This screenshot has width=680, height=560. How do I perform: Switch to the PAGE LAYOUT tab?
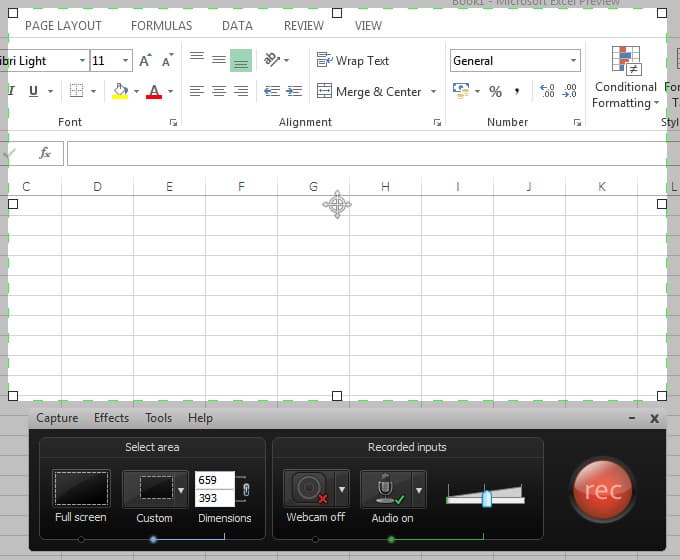(63, 26)
